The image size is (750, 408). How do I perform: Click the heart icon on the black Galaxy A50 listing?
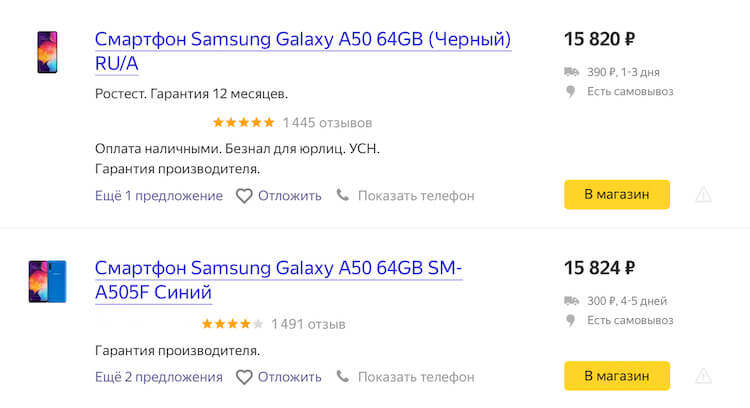244,196
